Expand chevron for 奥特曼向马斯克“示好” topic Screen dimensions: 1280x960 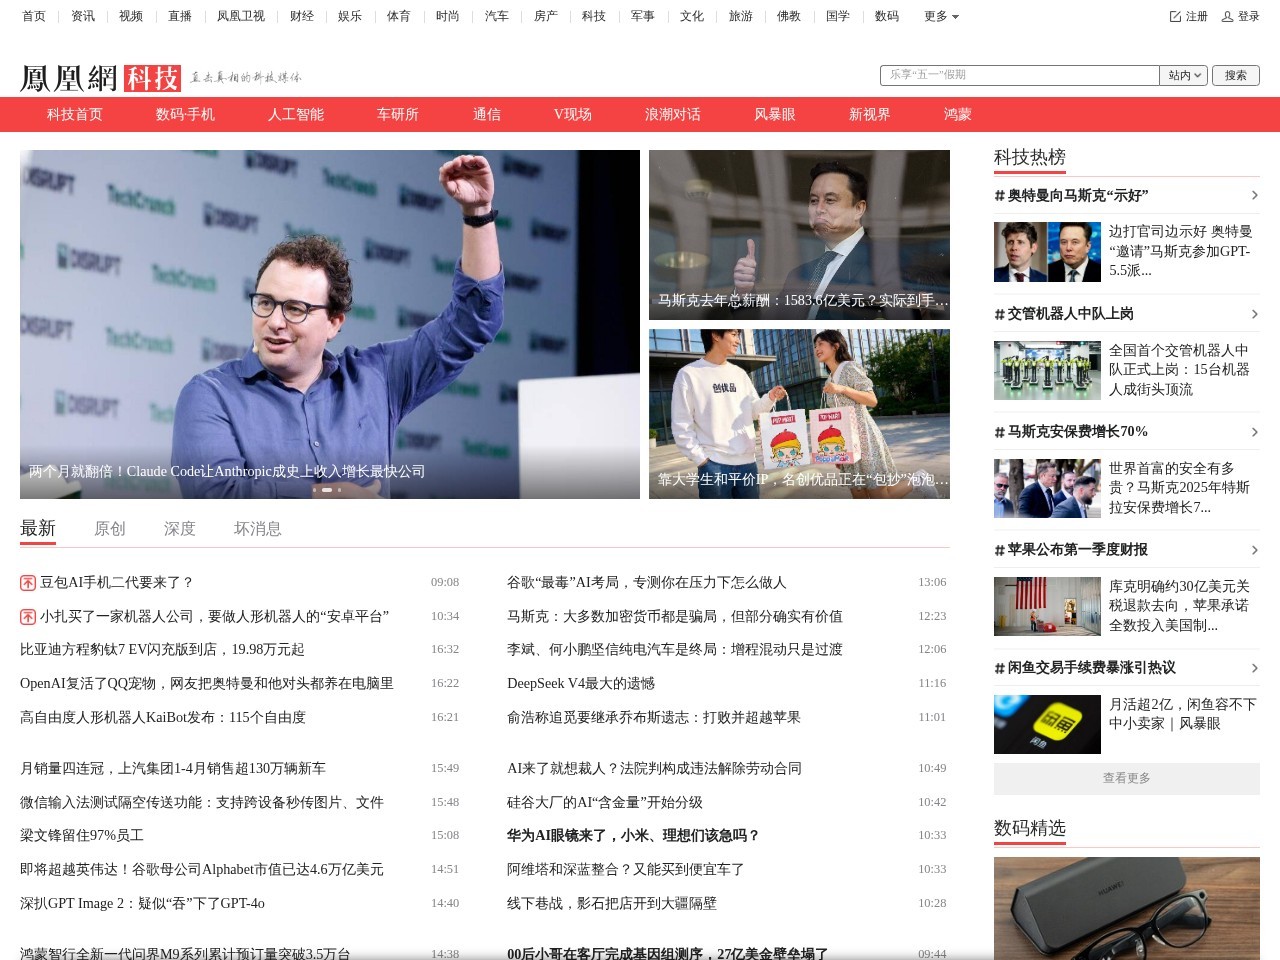[x=1254, y=196]
